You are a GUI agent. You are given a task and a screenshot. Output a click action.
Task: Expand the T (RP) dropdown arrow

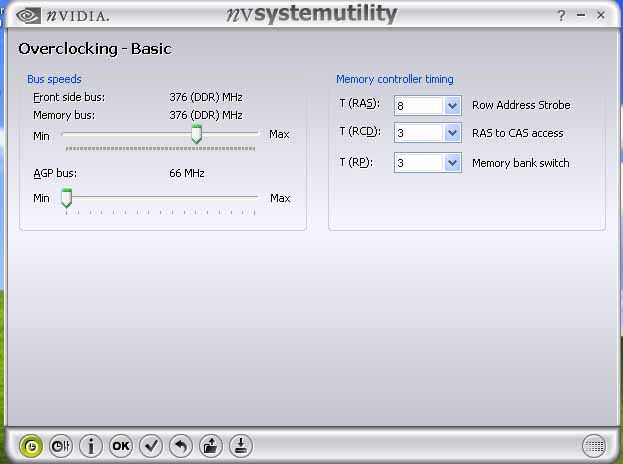coord(452,163)
